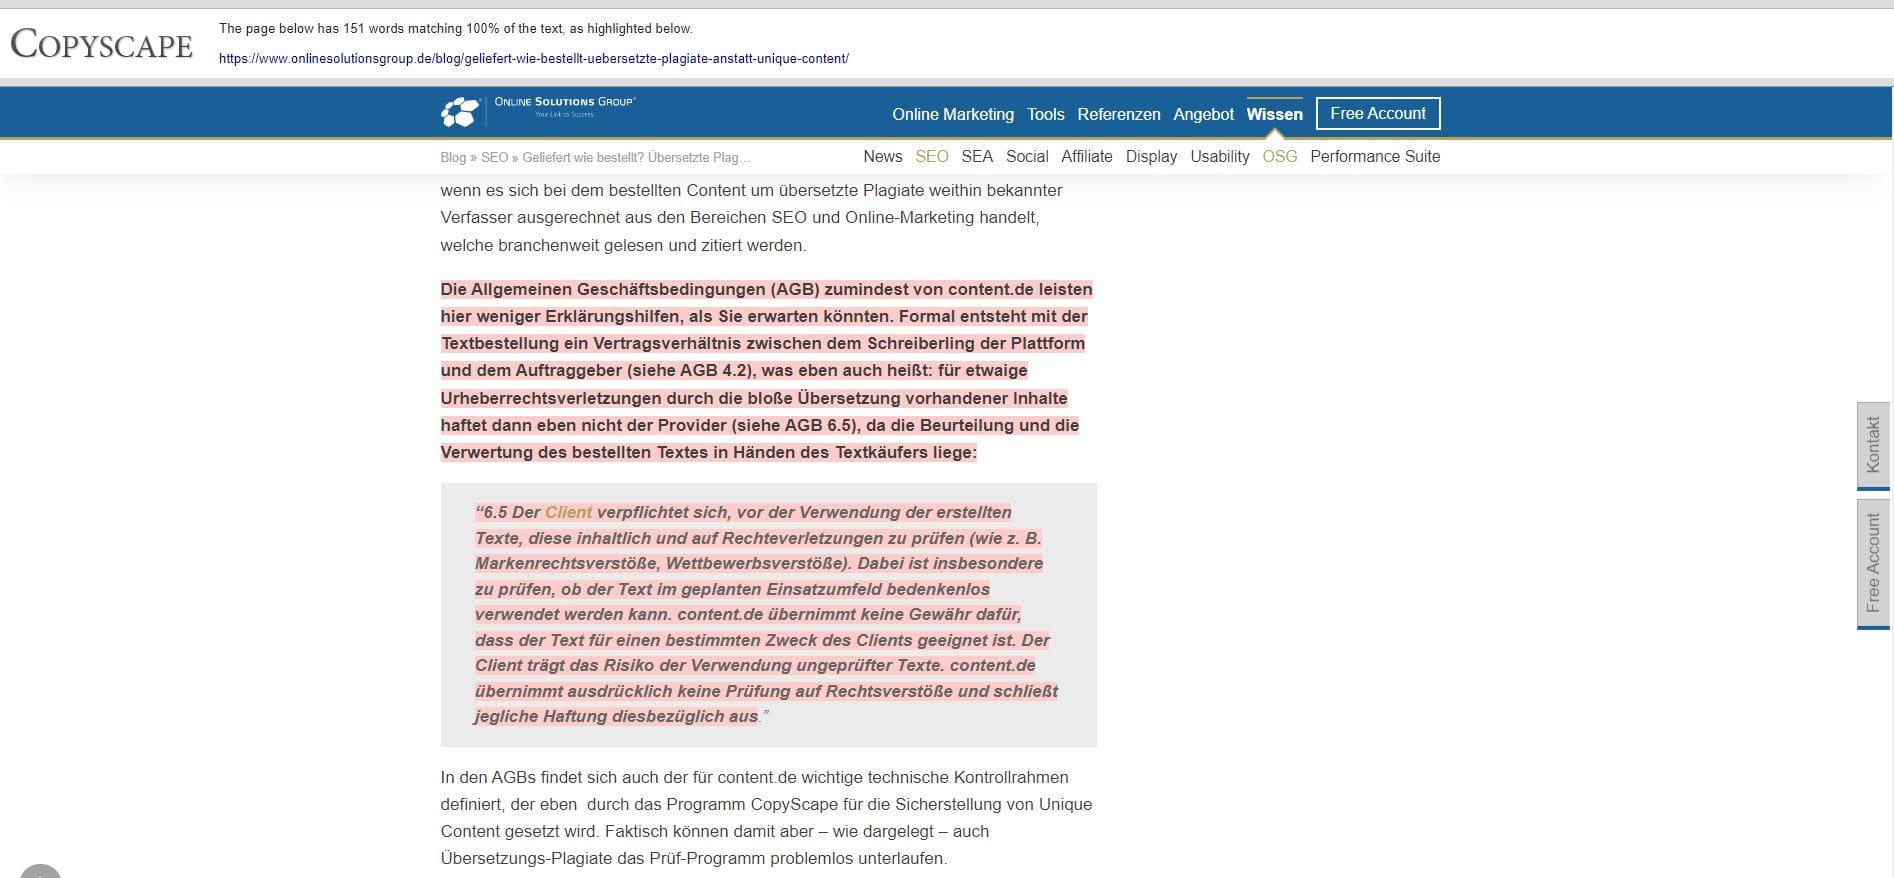Click the round button at bottom-left corner
Image resolution: width=1894 pixels, height=878 pixels.
[x=40, y=870]
